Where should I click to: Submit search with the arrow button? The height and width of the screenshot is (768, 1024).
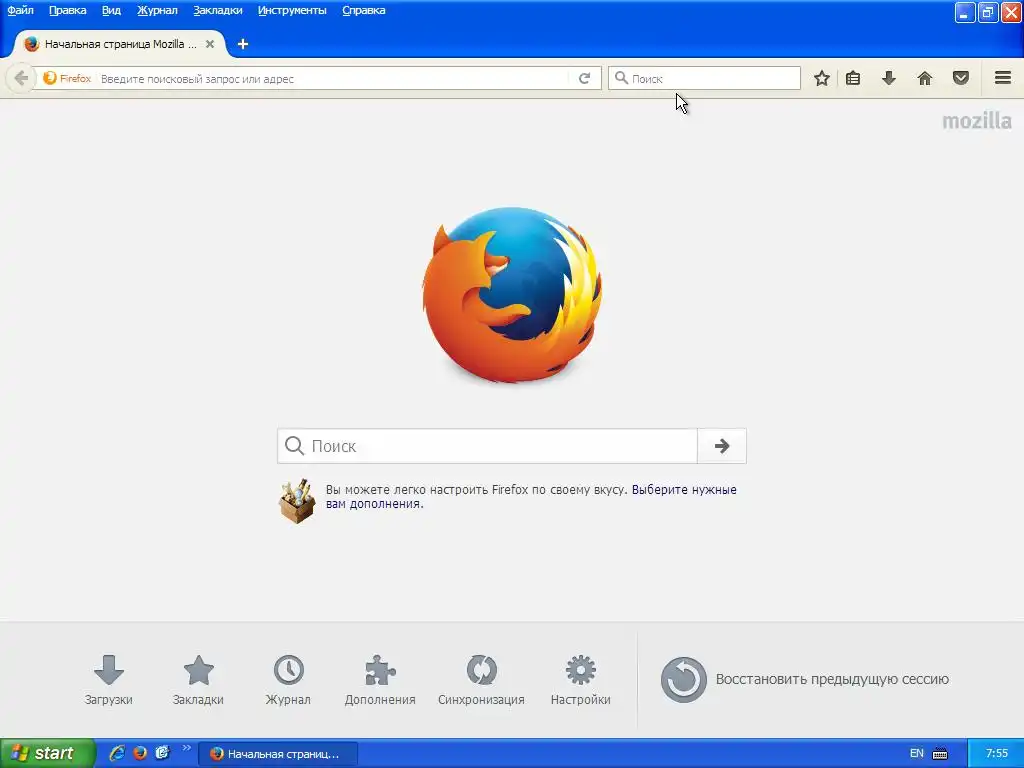(x=722, y=446)
